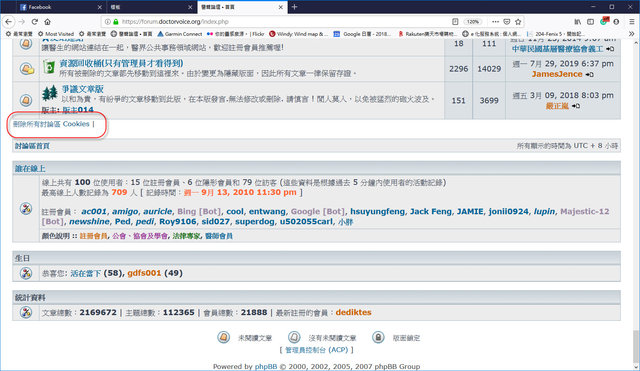Open latest post arrow beside JamesJence
Screen dimensions: 640x371
(x=589, y=74)
